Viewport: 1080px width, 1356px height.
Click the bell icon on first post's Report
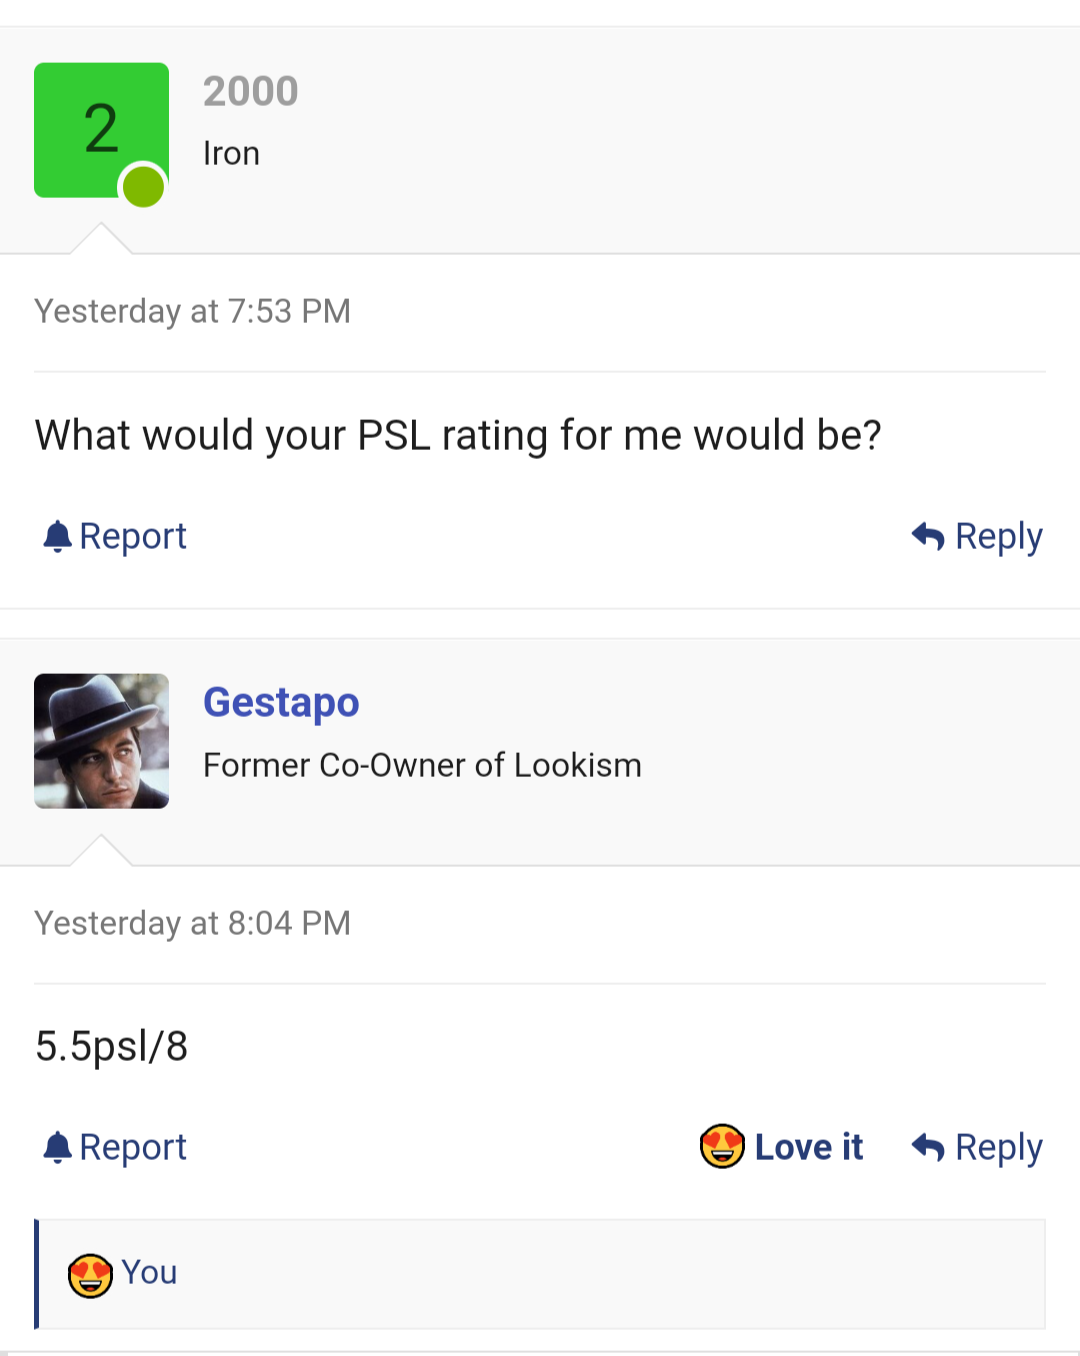pos(57,537)
